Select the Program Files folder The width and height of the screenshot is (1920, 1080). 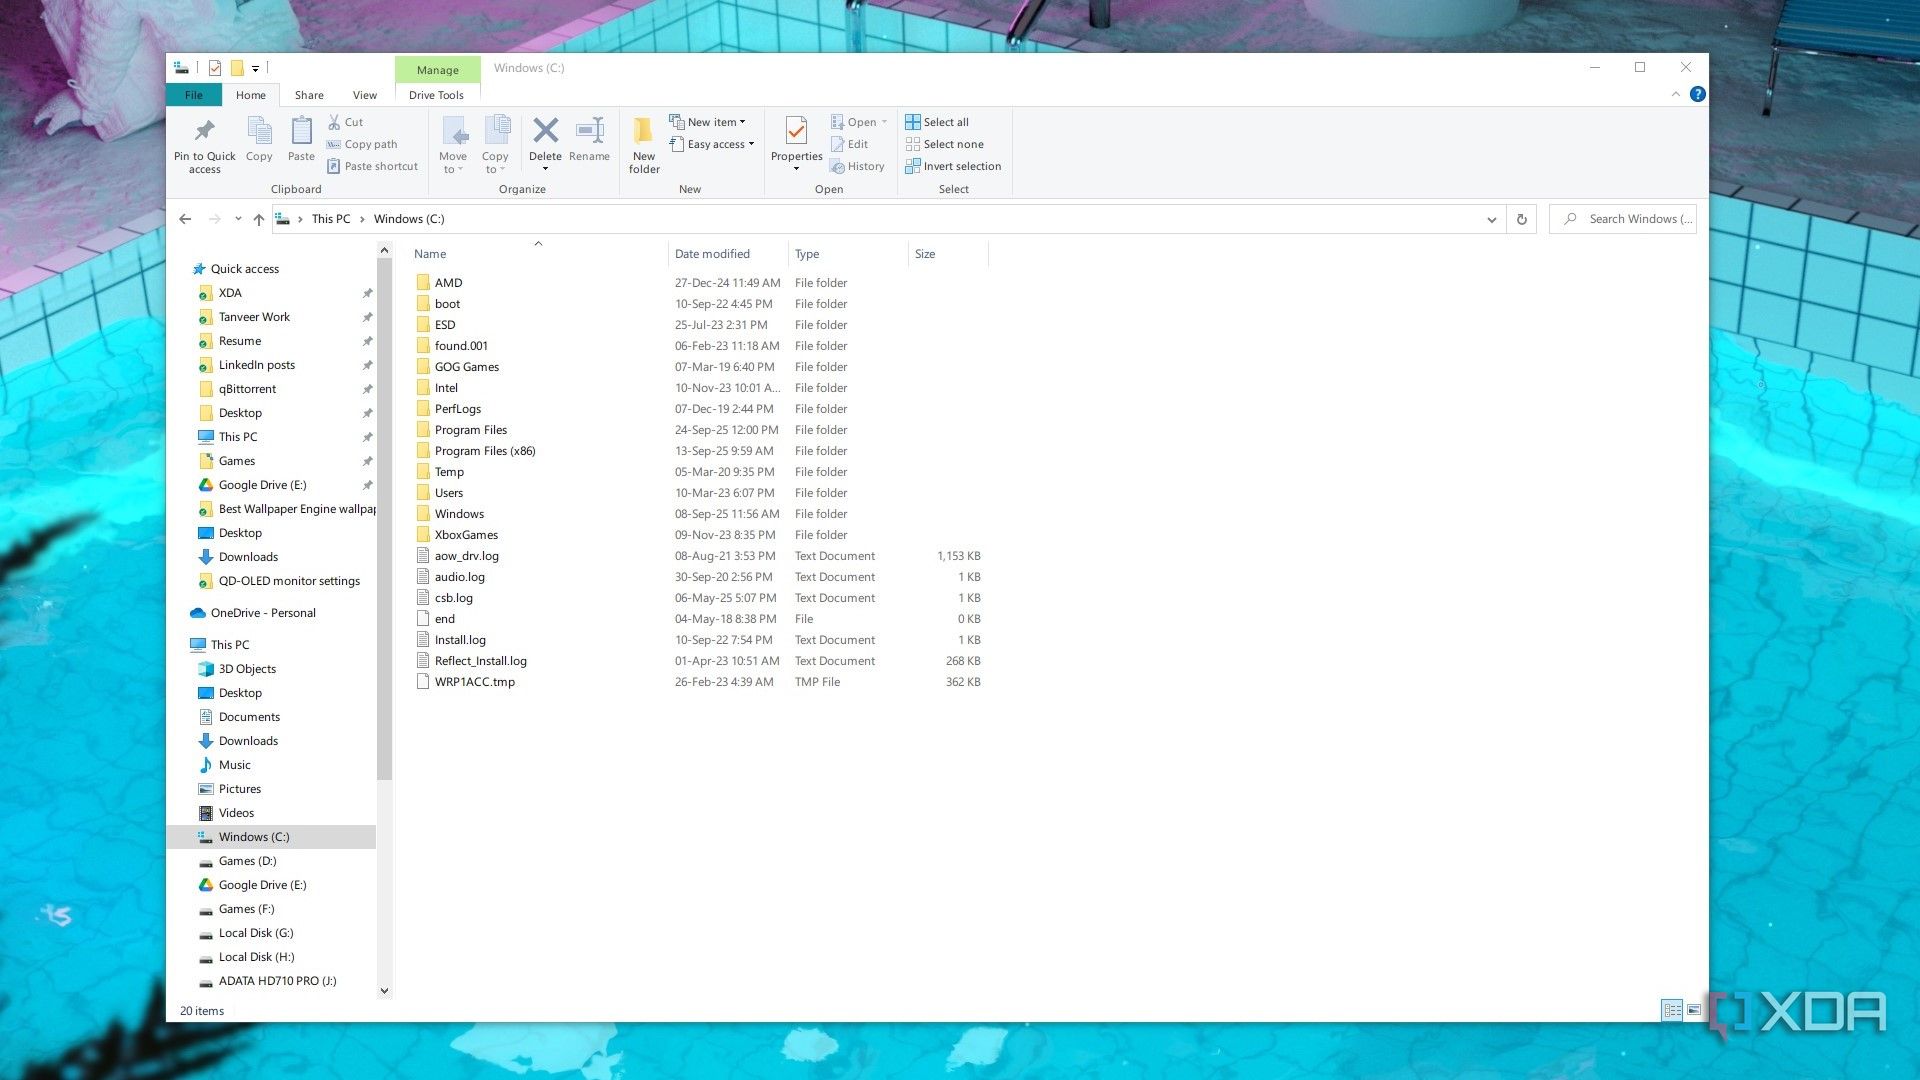pyautogui.click(x=471, y=430)
